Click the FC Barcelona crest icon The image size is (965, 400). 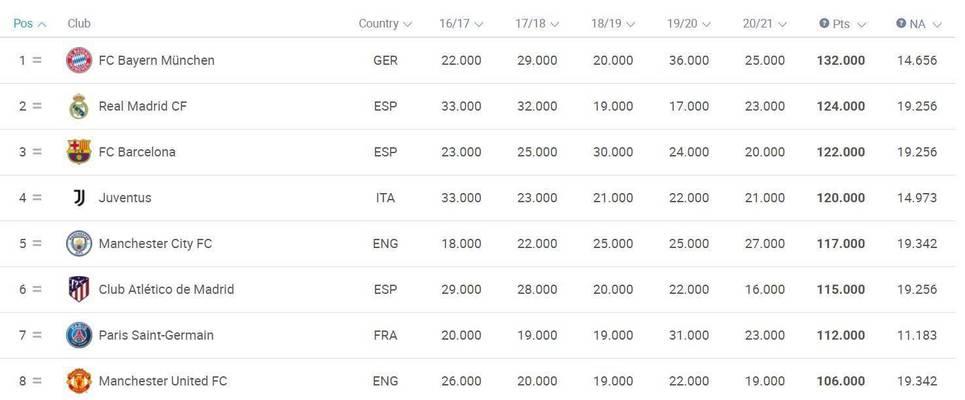coord(79,151)
